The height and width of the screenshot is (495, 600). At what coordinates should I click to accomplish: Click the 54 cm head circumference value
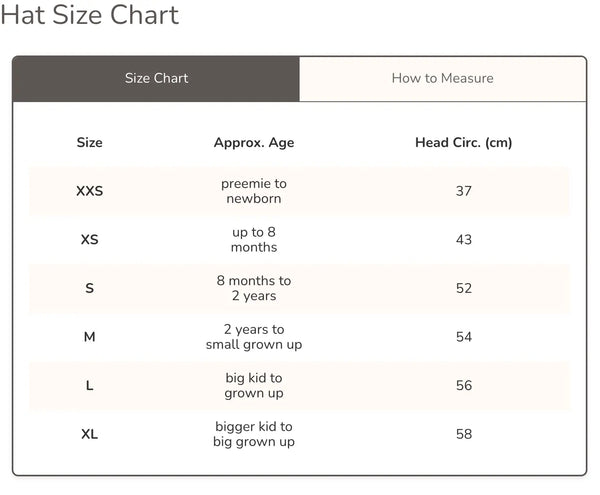pyautogui.click(x=463, y=337)
